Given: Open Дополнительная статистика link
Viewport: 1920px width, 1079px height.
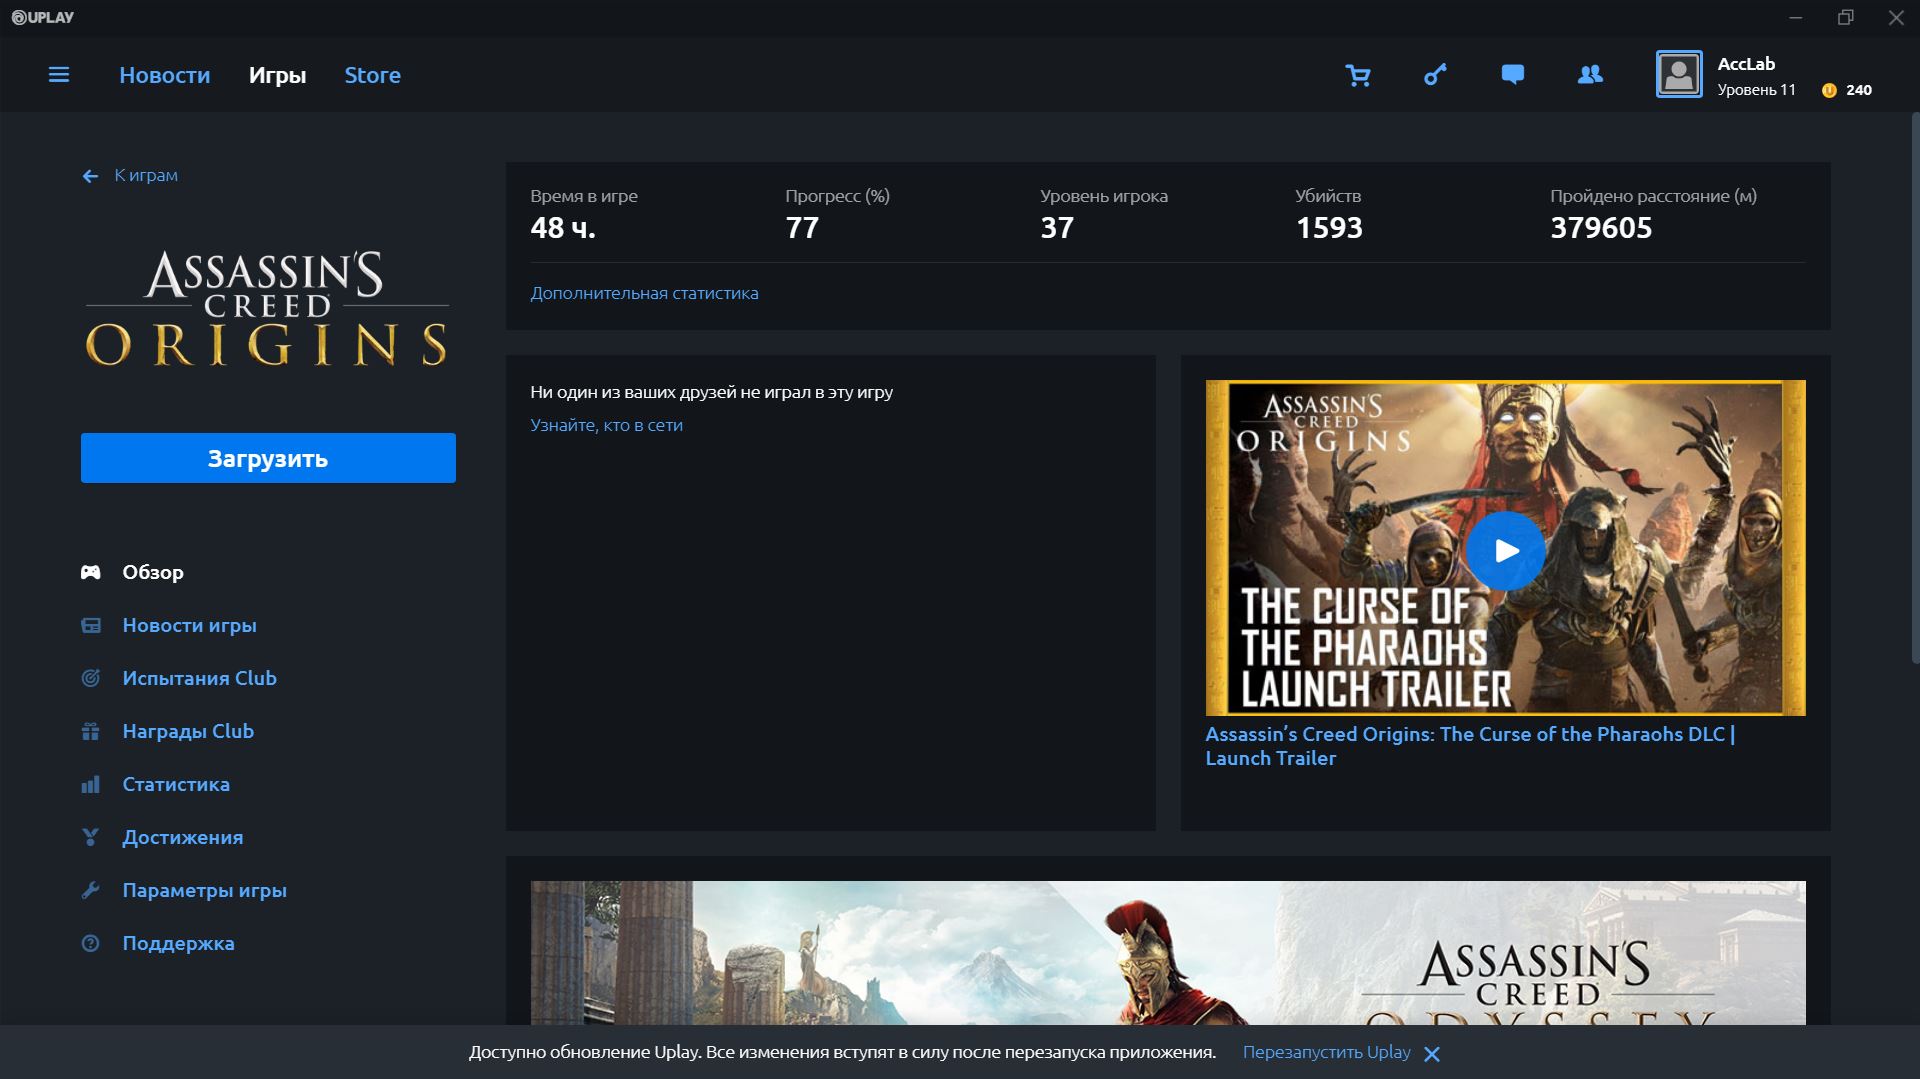Looking at the screenshot, I should [x=644, y=293].
